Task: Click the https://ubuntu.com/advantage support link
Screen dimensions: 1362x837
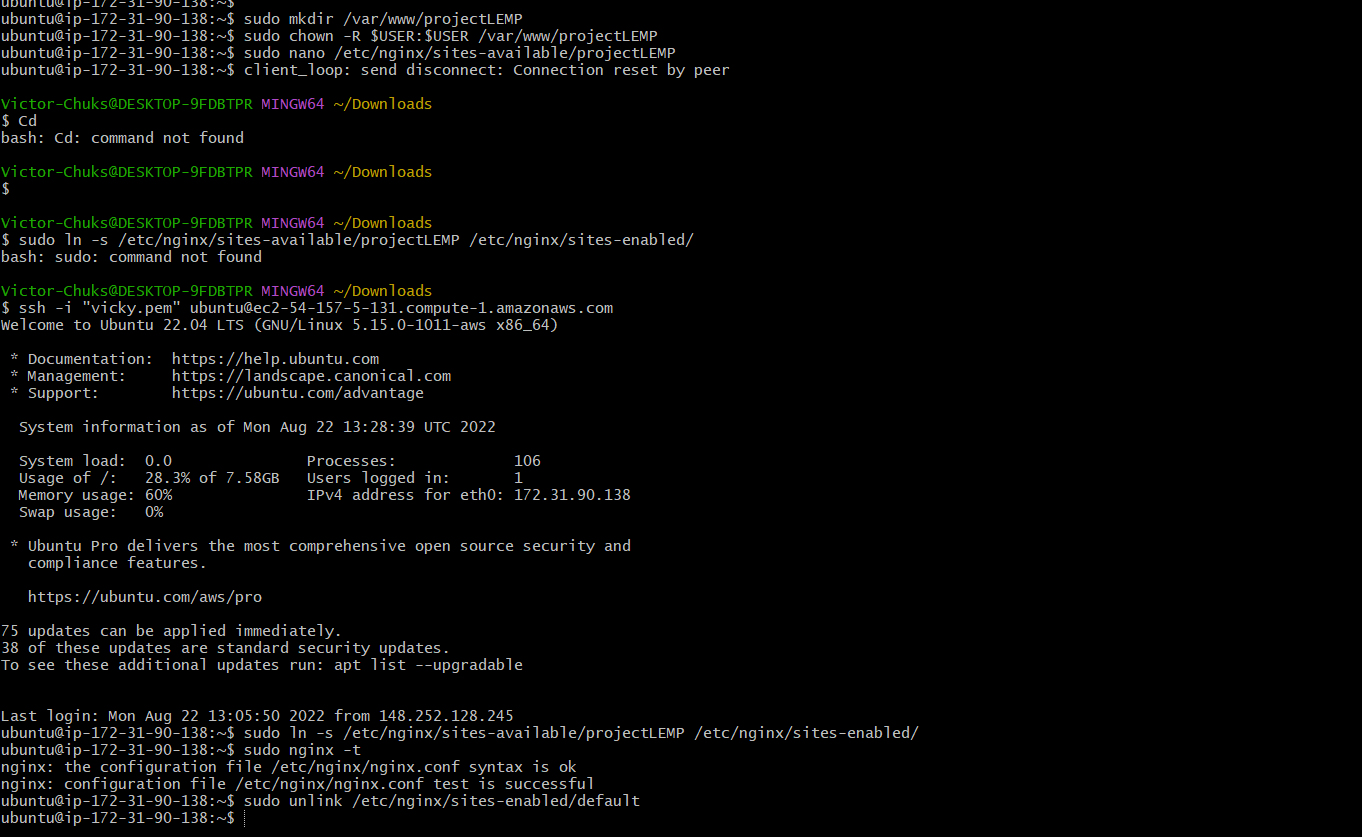Action: [297, 392]
